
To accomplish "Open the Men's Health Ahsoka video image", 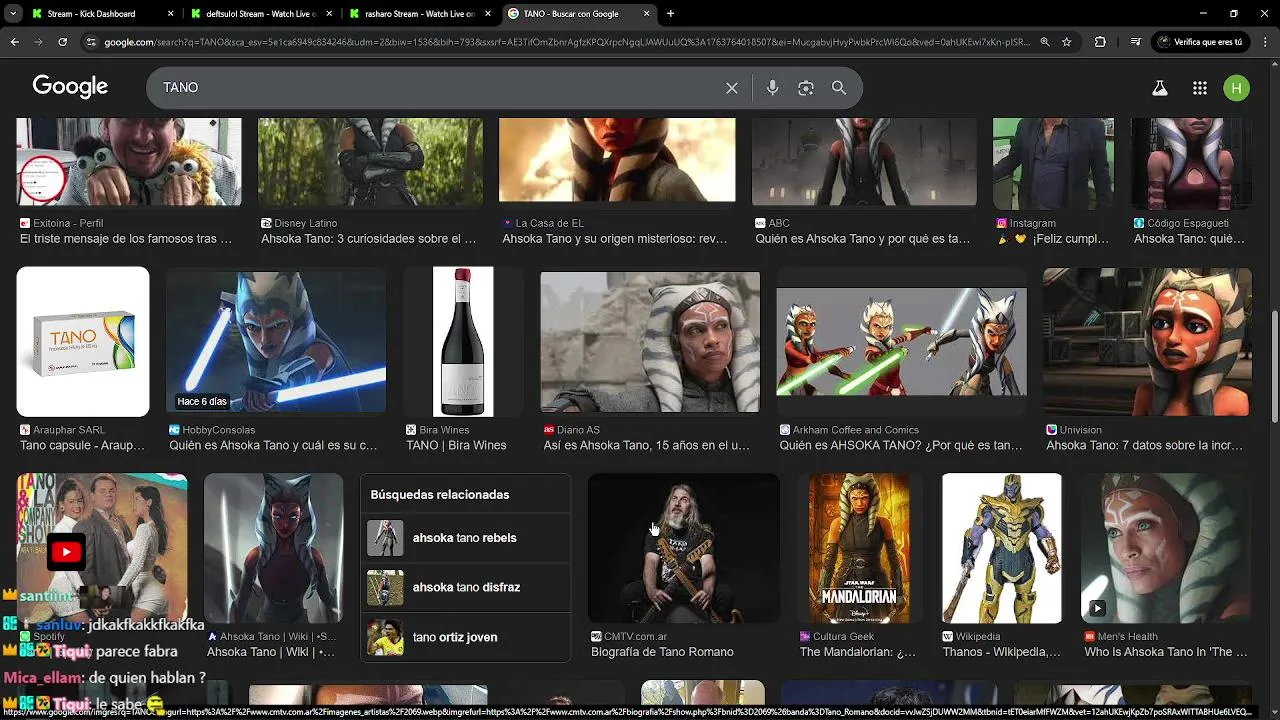I will (1166, 548).
